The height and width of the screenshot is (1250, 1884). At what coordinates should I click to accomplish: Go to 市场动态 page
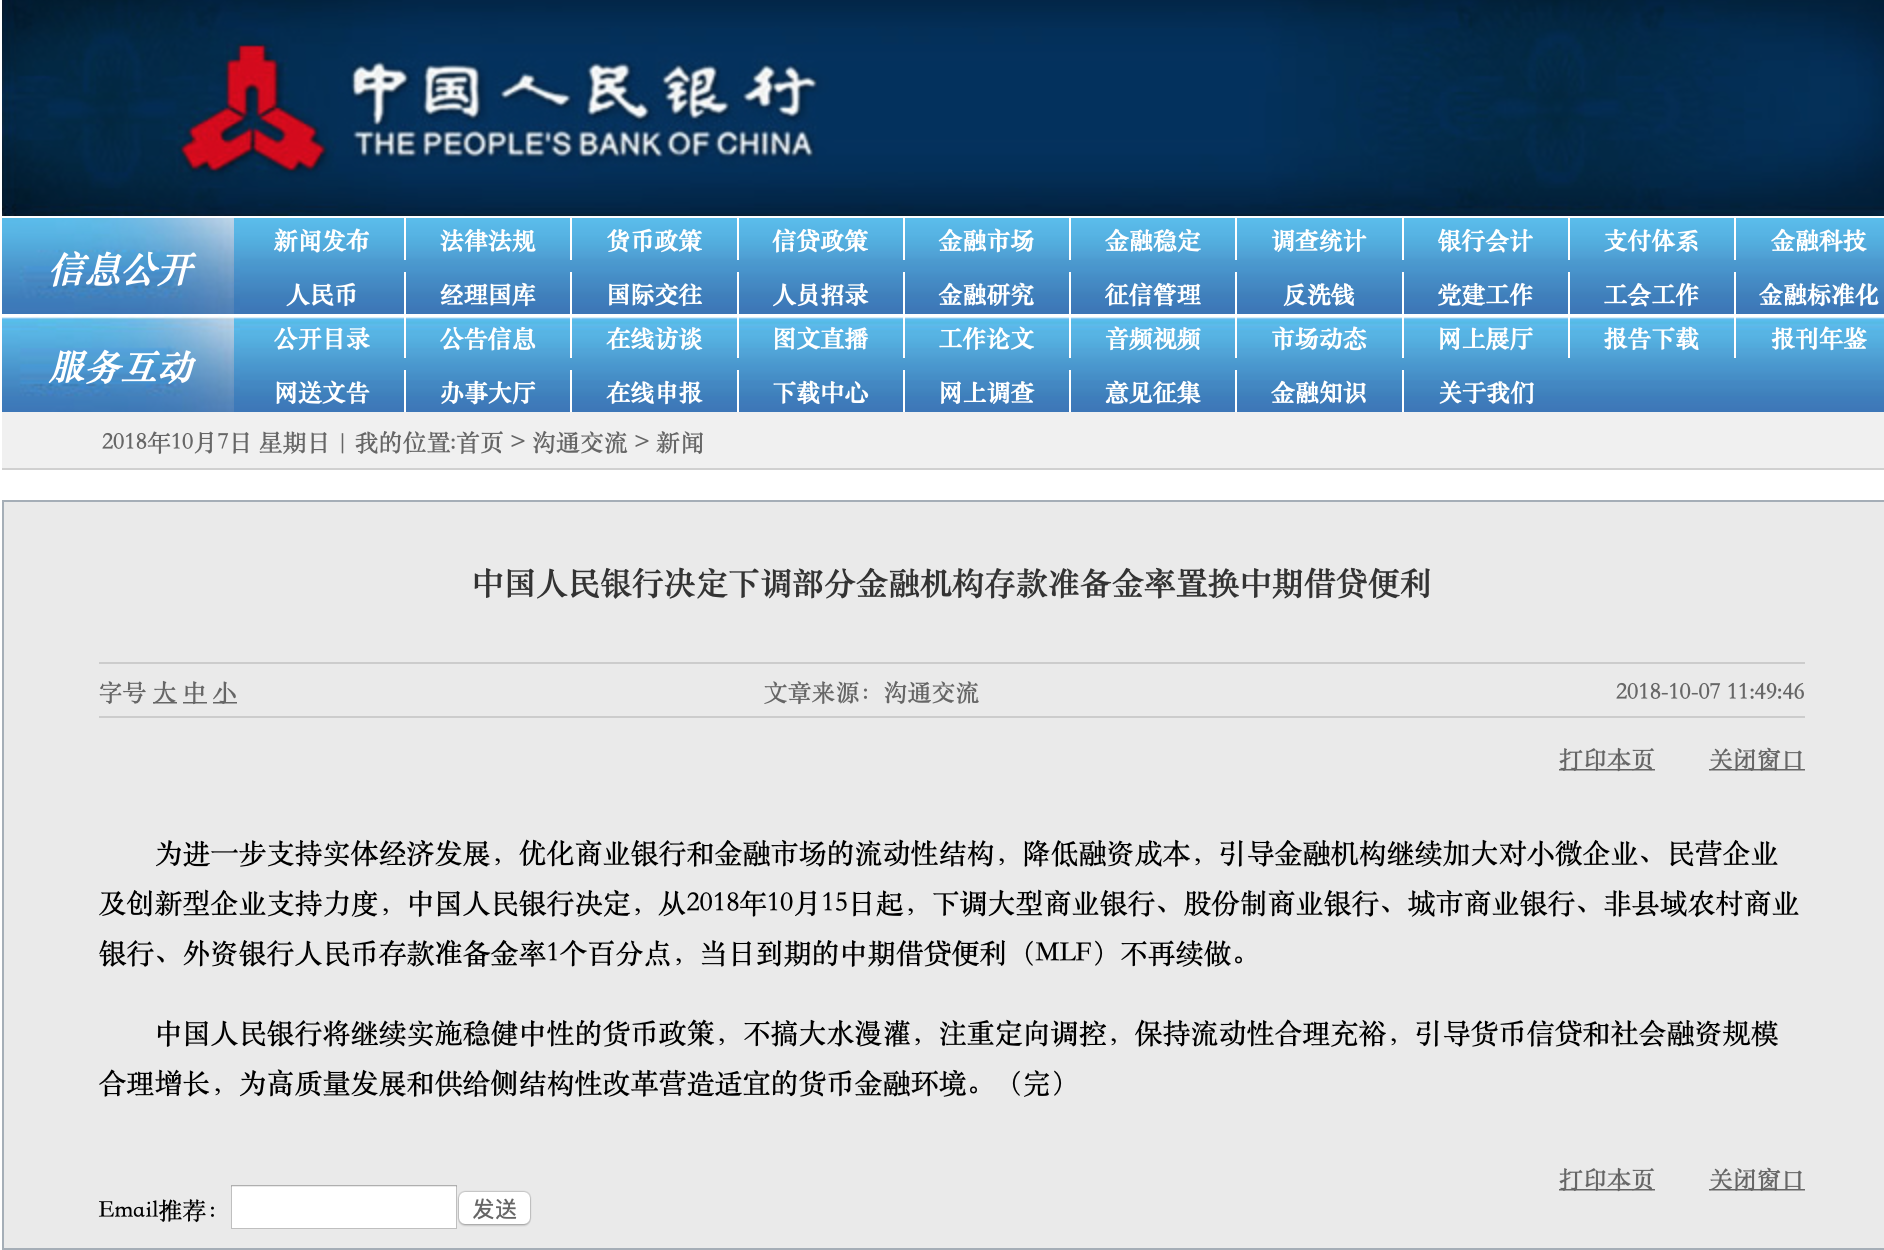coord(1319,339)
